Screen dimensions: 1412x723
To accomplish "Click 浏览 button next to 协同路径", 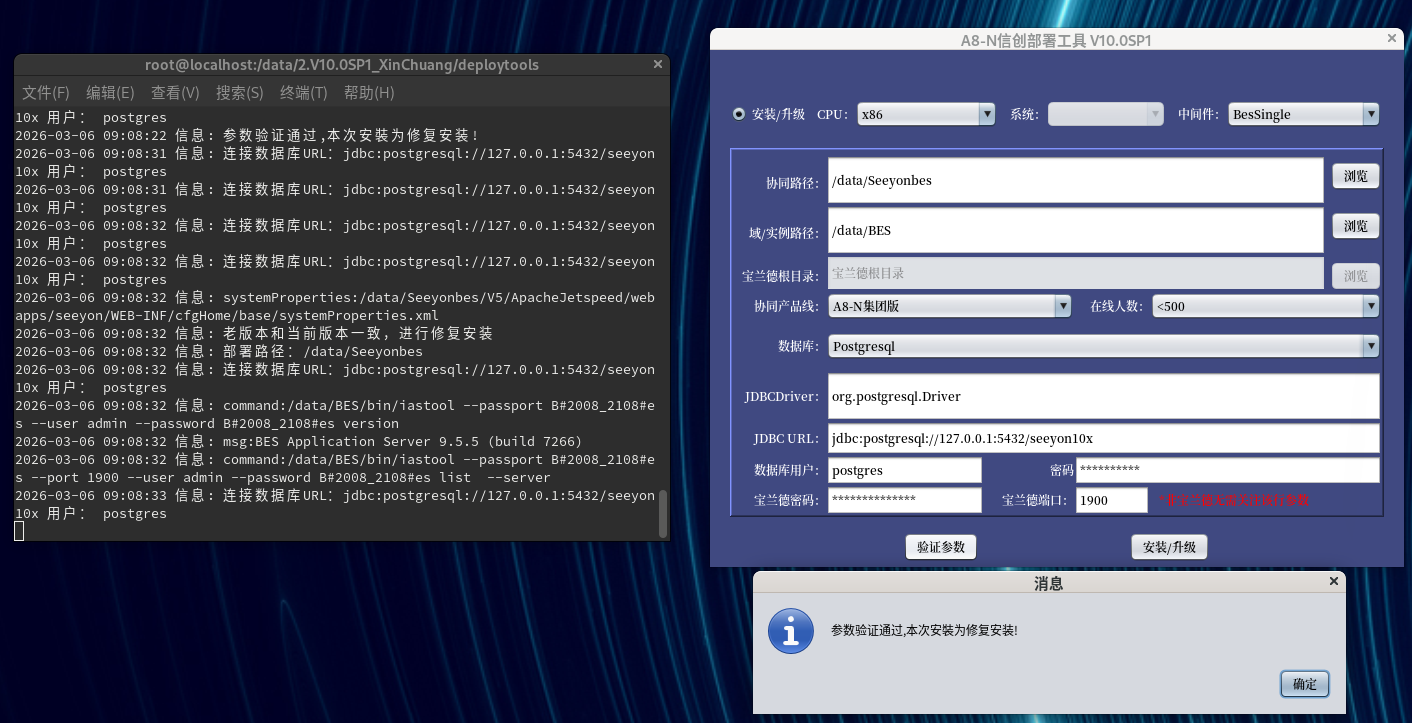I will pos(1356,176).
